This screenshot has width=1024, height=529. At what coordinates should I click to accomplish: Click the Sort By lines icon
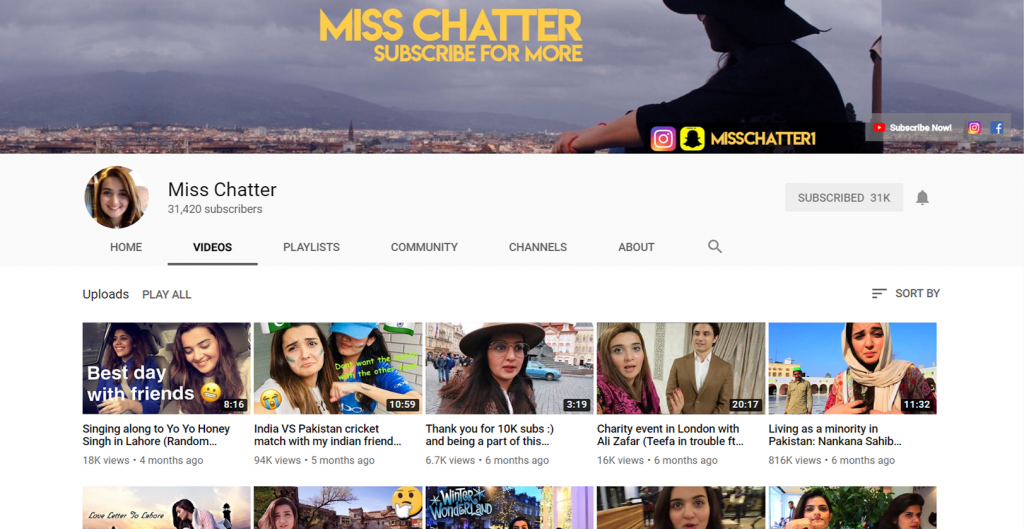point(879,294)
